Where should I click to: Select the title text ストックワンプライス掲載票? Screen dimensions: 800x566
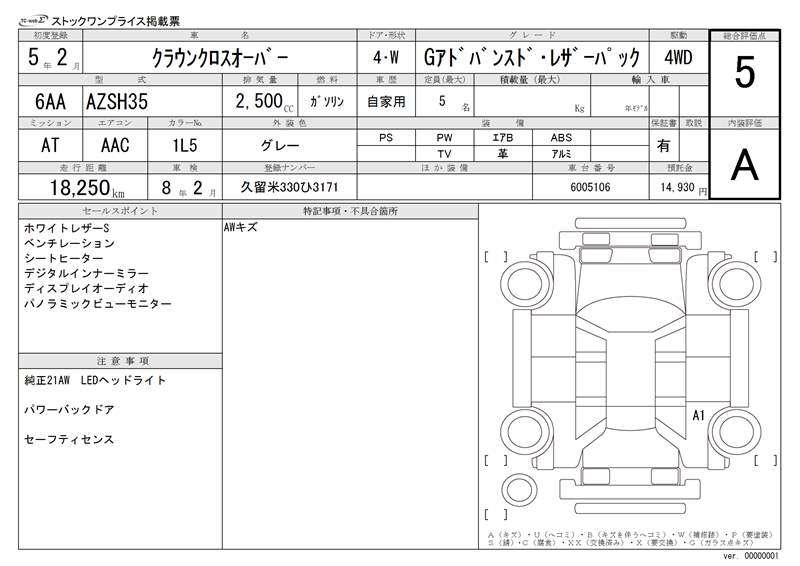(x=116, y=21)
